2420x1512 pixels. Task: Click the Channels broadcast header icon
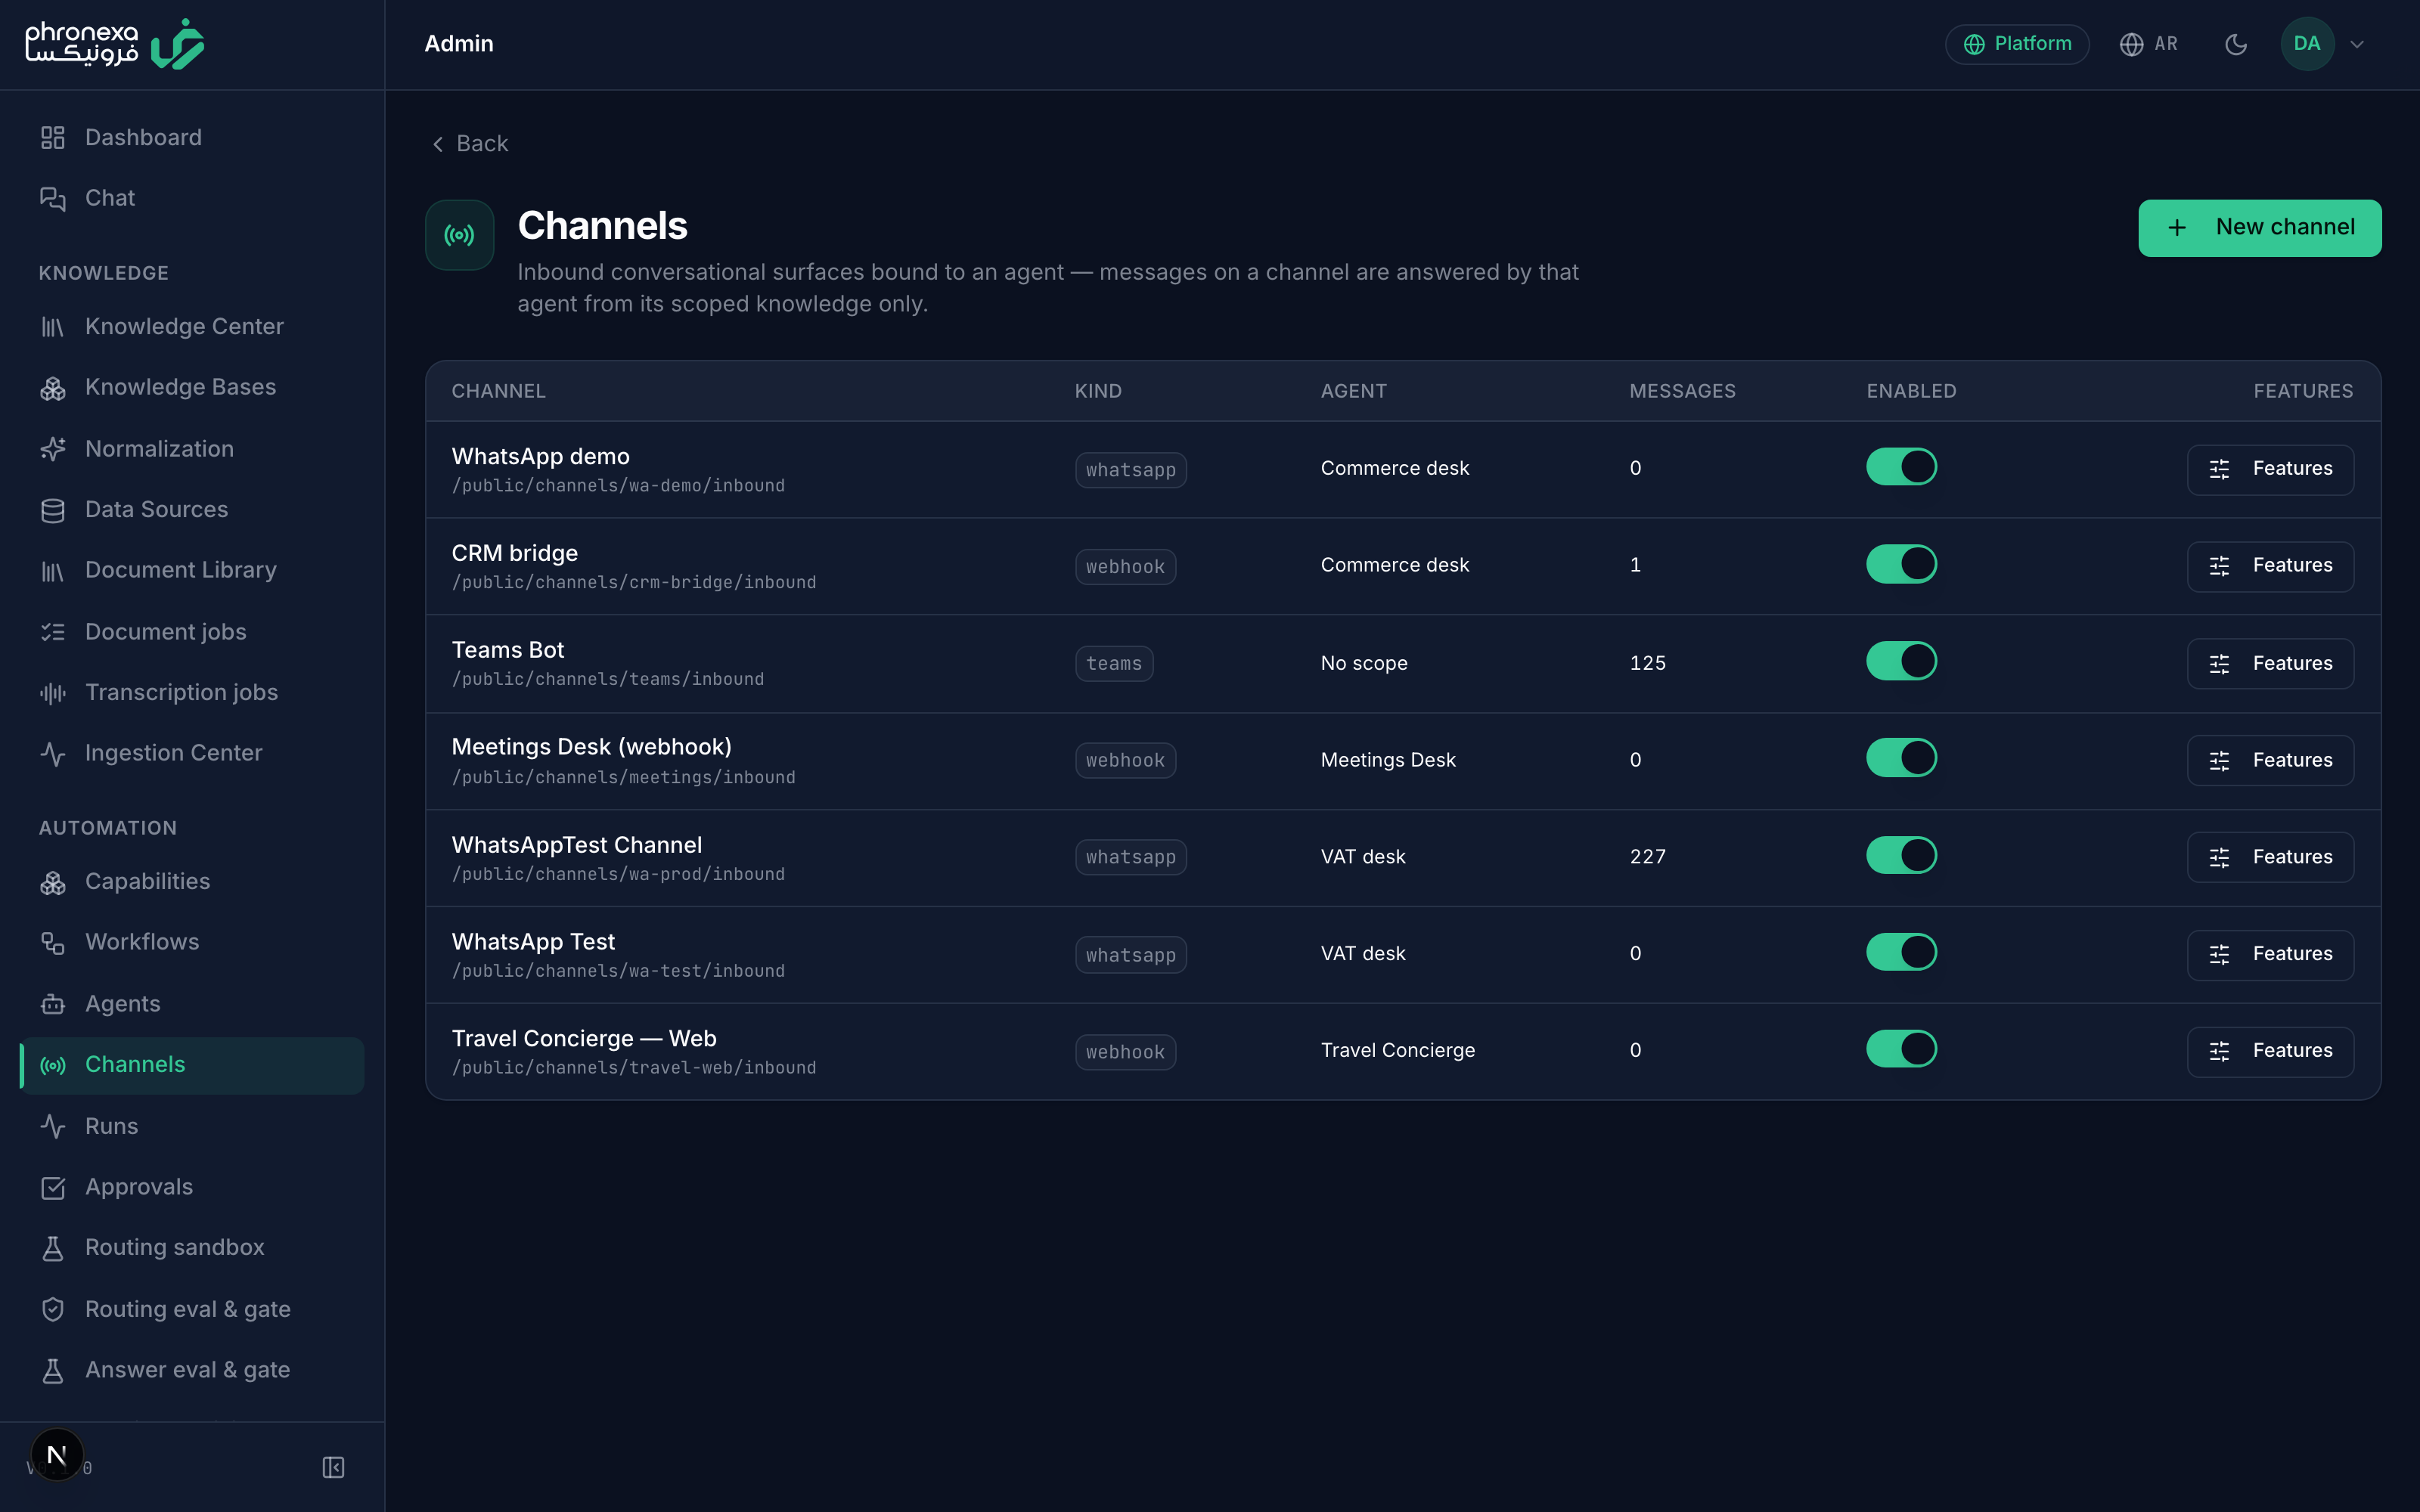(x=460, y=235)
